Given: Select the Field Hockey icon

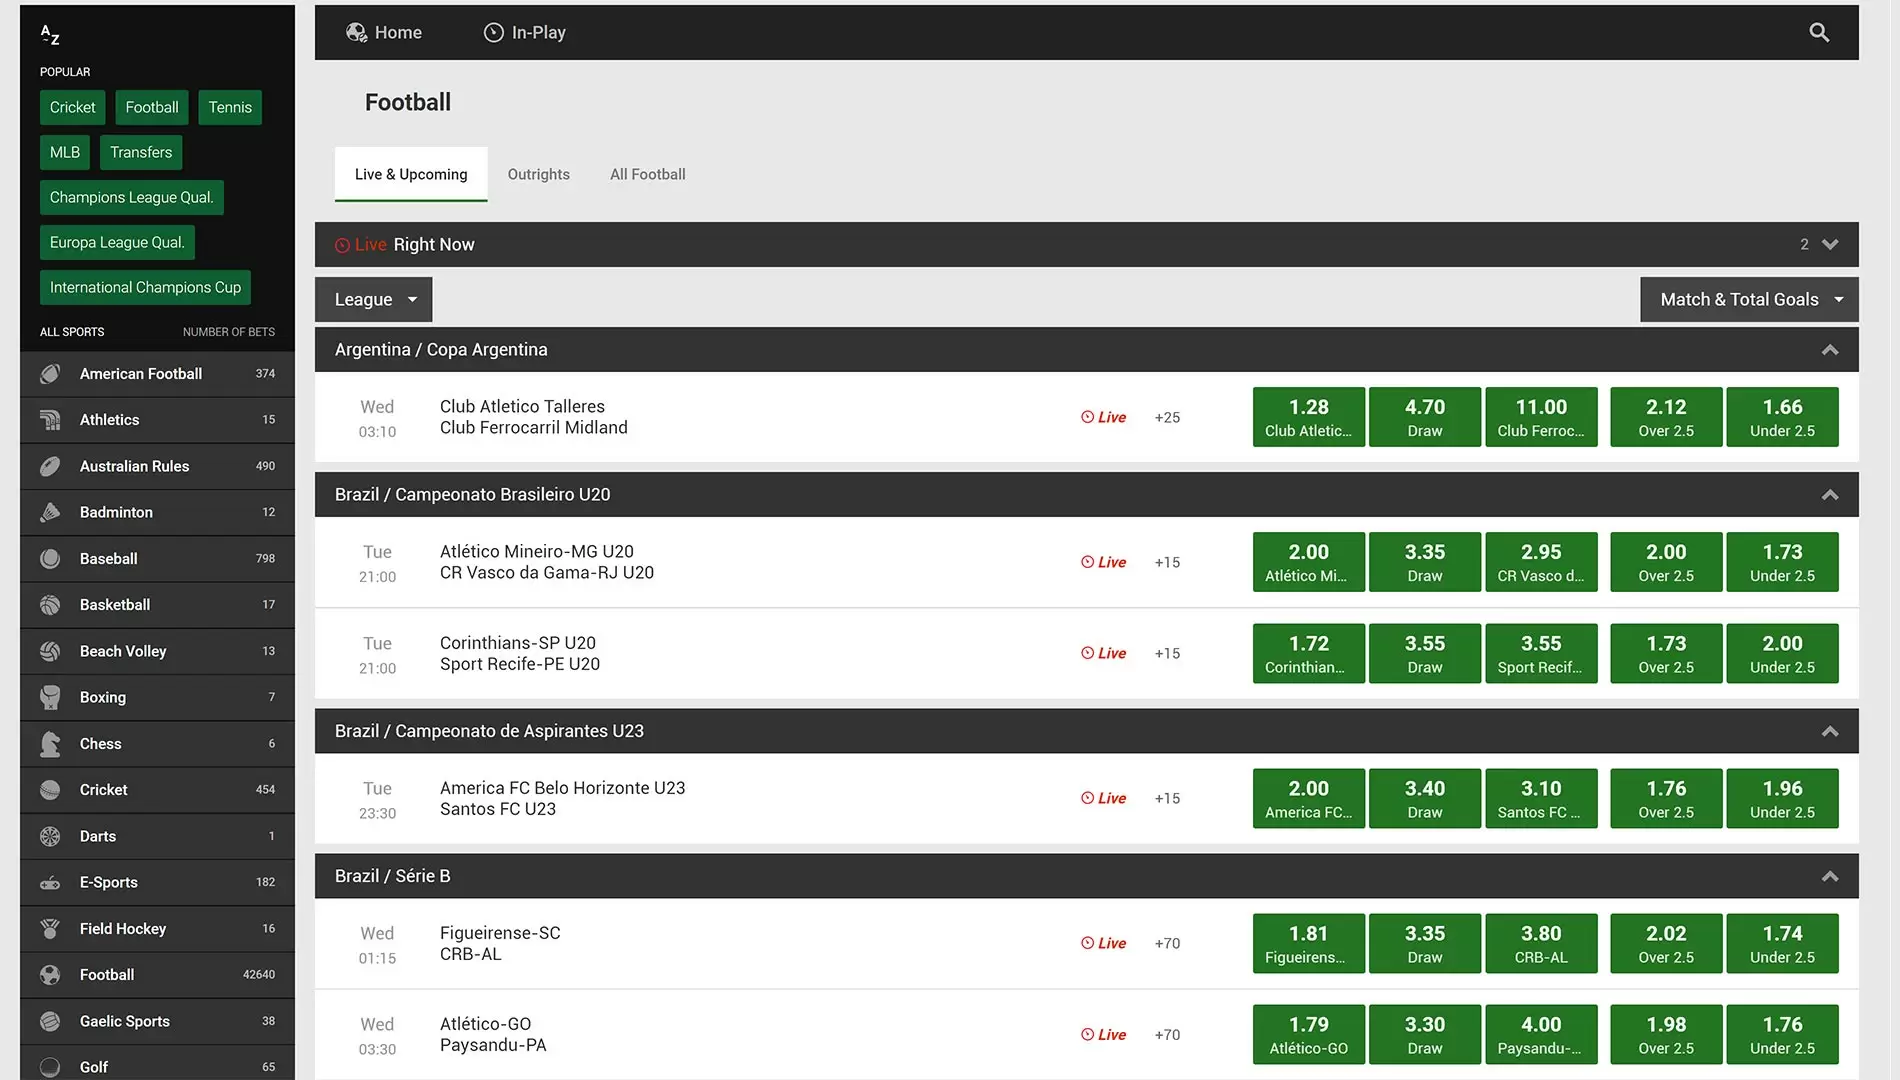Looking at the screenshot, I should (50, 929).
